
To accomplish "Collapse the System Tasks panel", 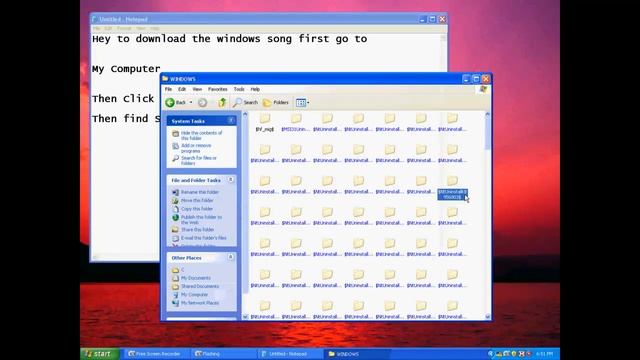I will pyautogui.click(x=231, y=120).
